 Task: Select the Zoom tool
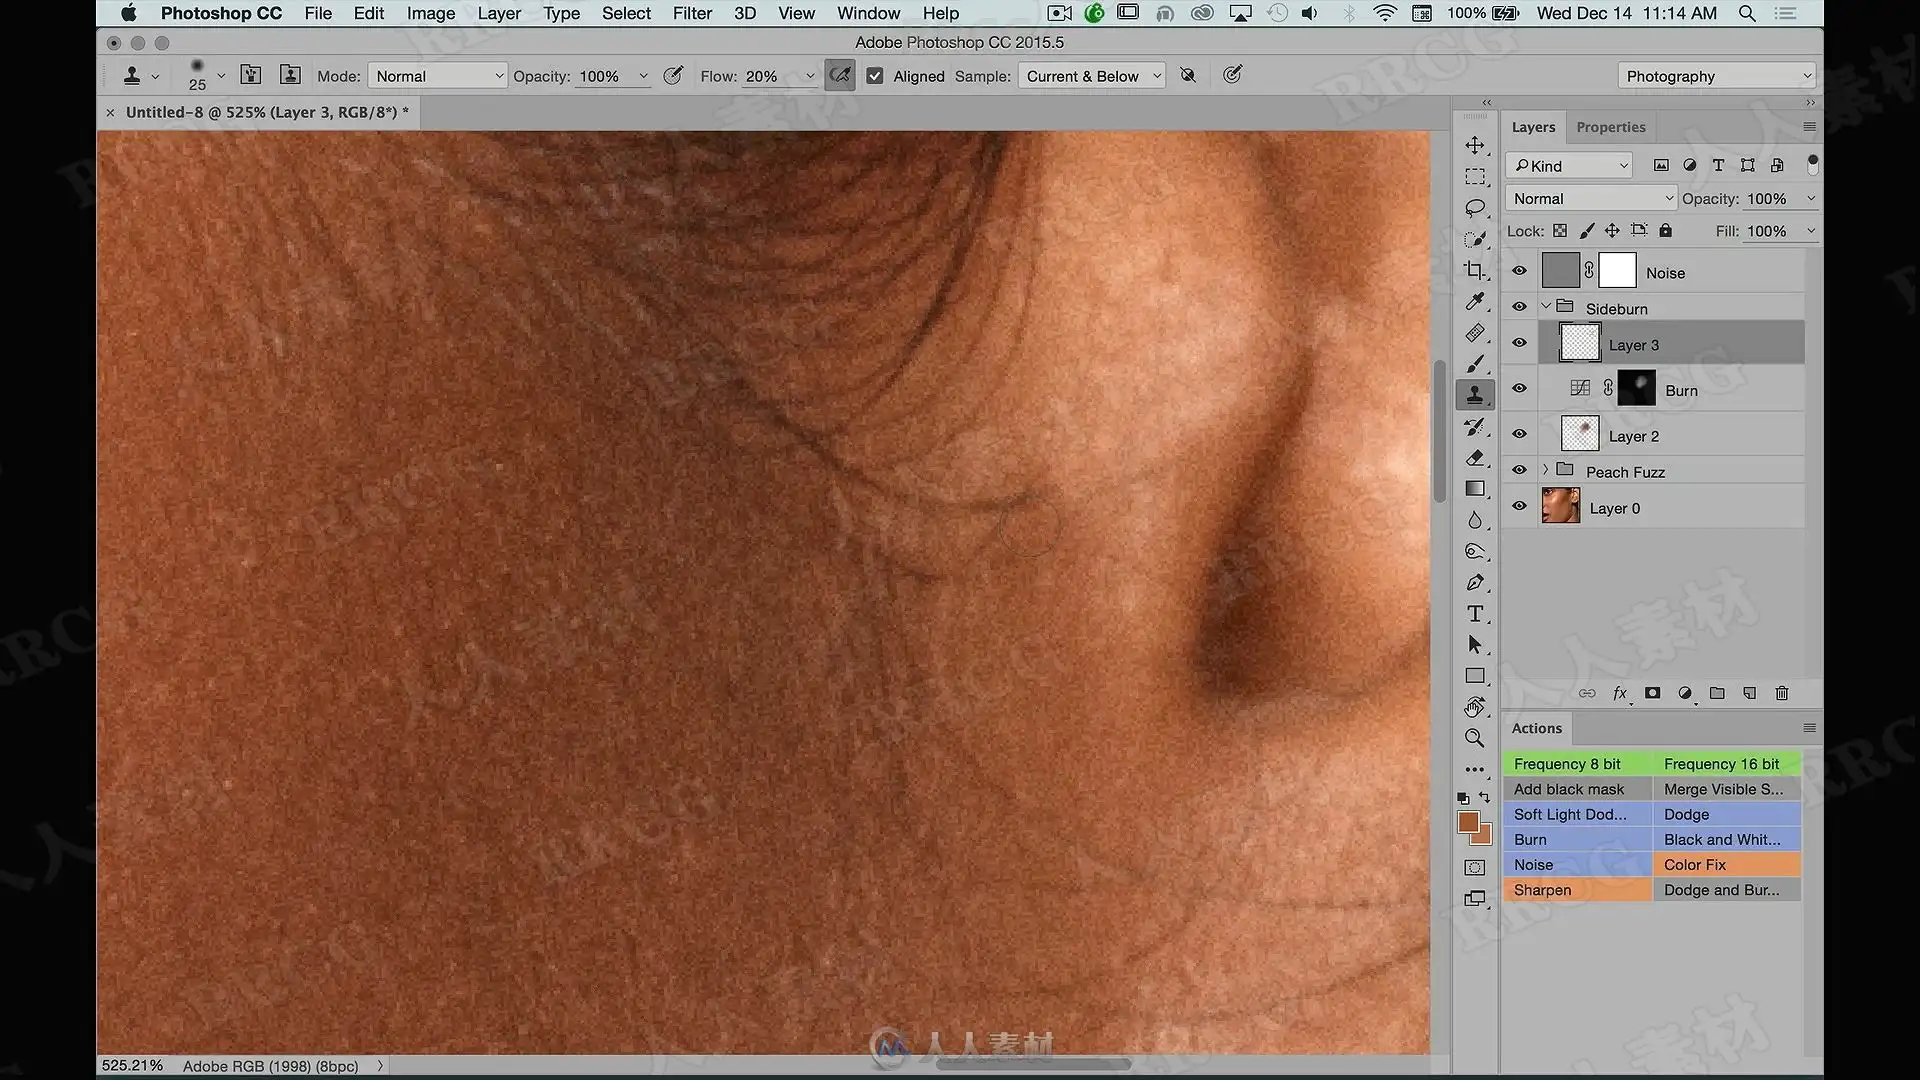1475,738
